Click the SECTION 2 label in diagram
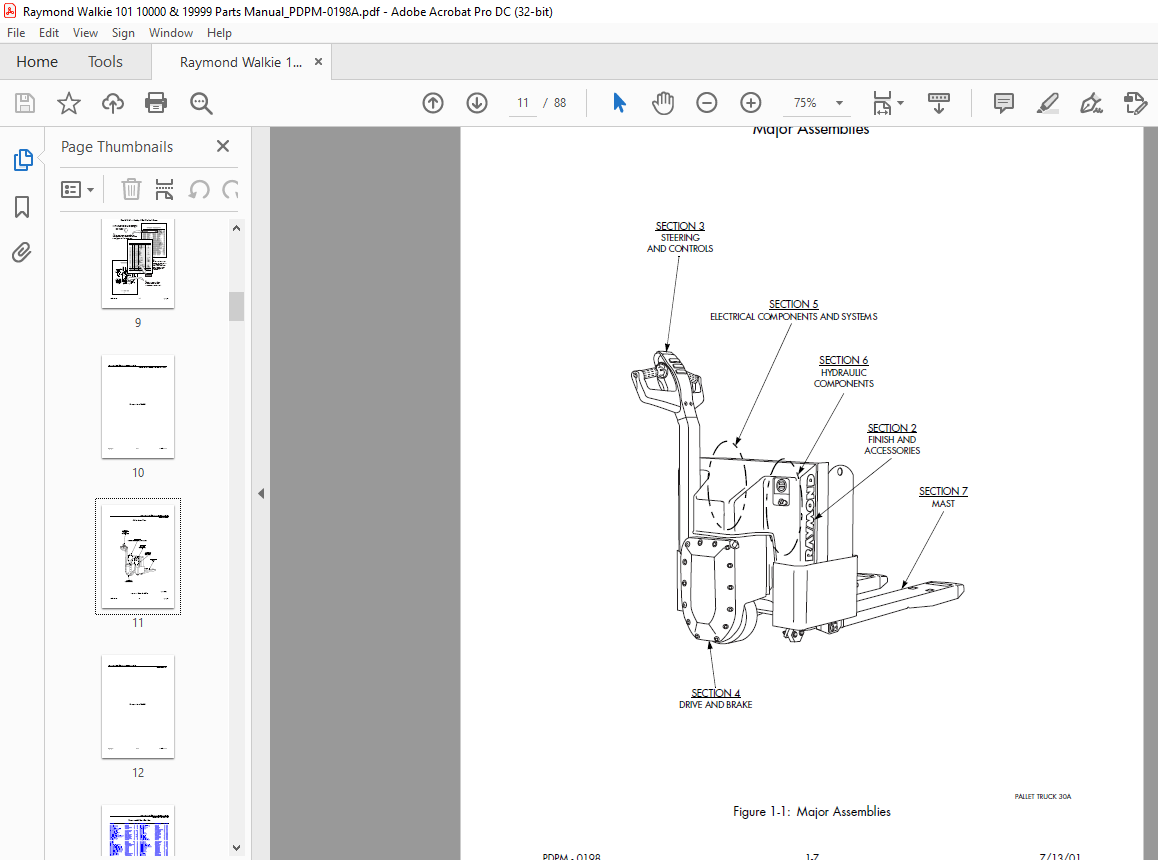The width and height of the screenshot is (1158, 860). click(x=892, y=429)
